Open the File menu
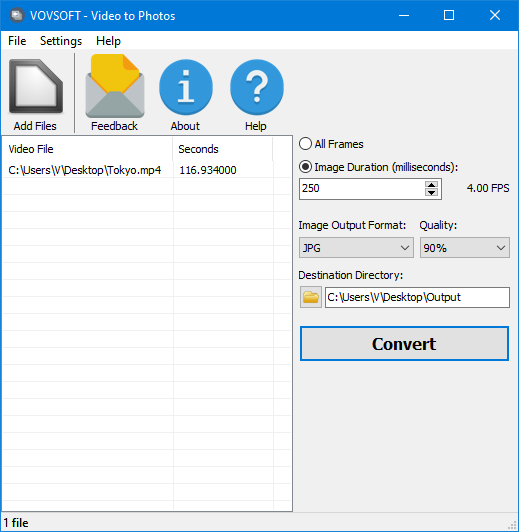This screenshot has height=532, width=519. (17, 41)
